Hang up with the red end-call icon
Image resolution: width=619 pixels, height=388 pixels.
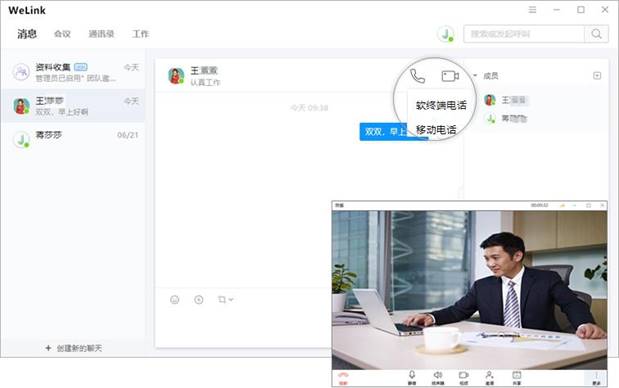tap(343, 378)
